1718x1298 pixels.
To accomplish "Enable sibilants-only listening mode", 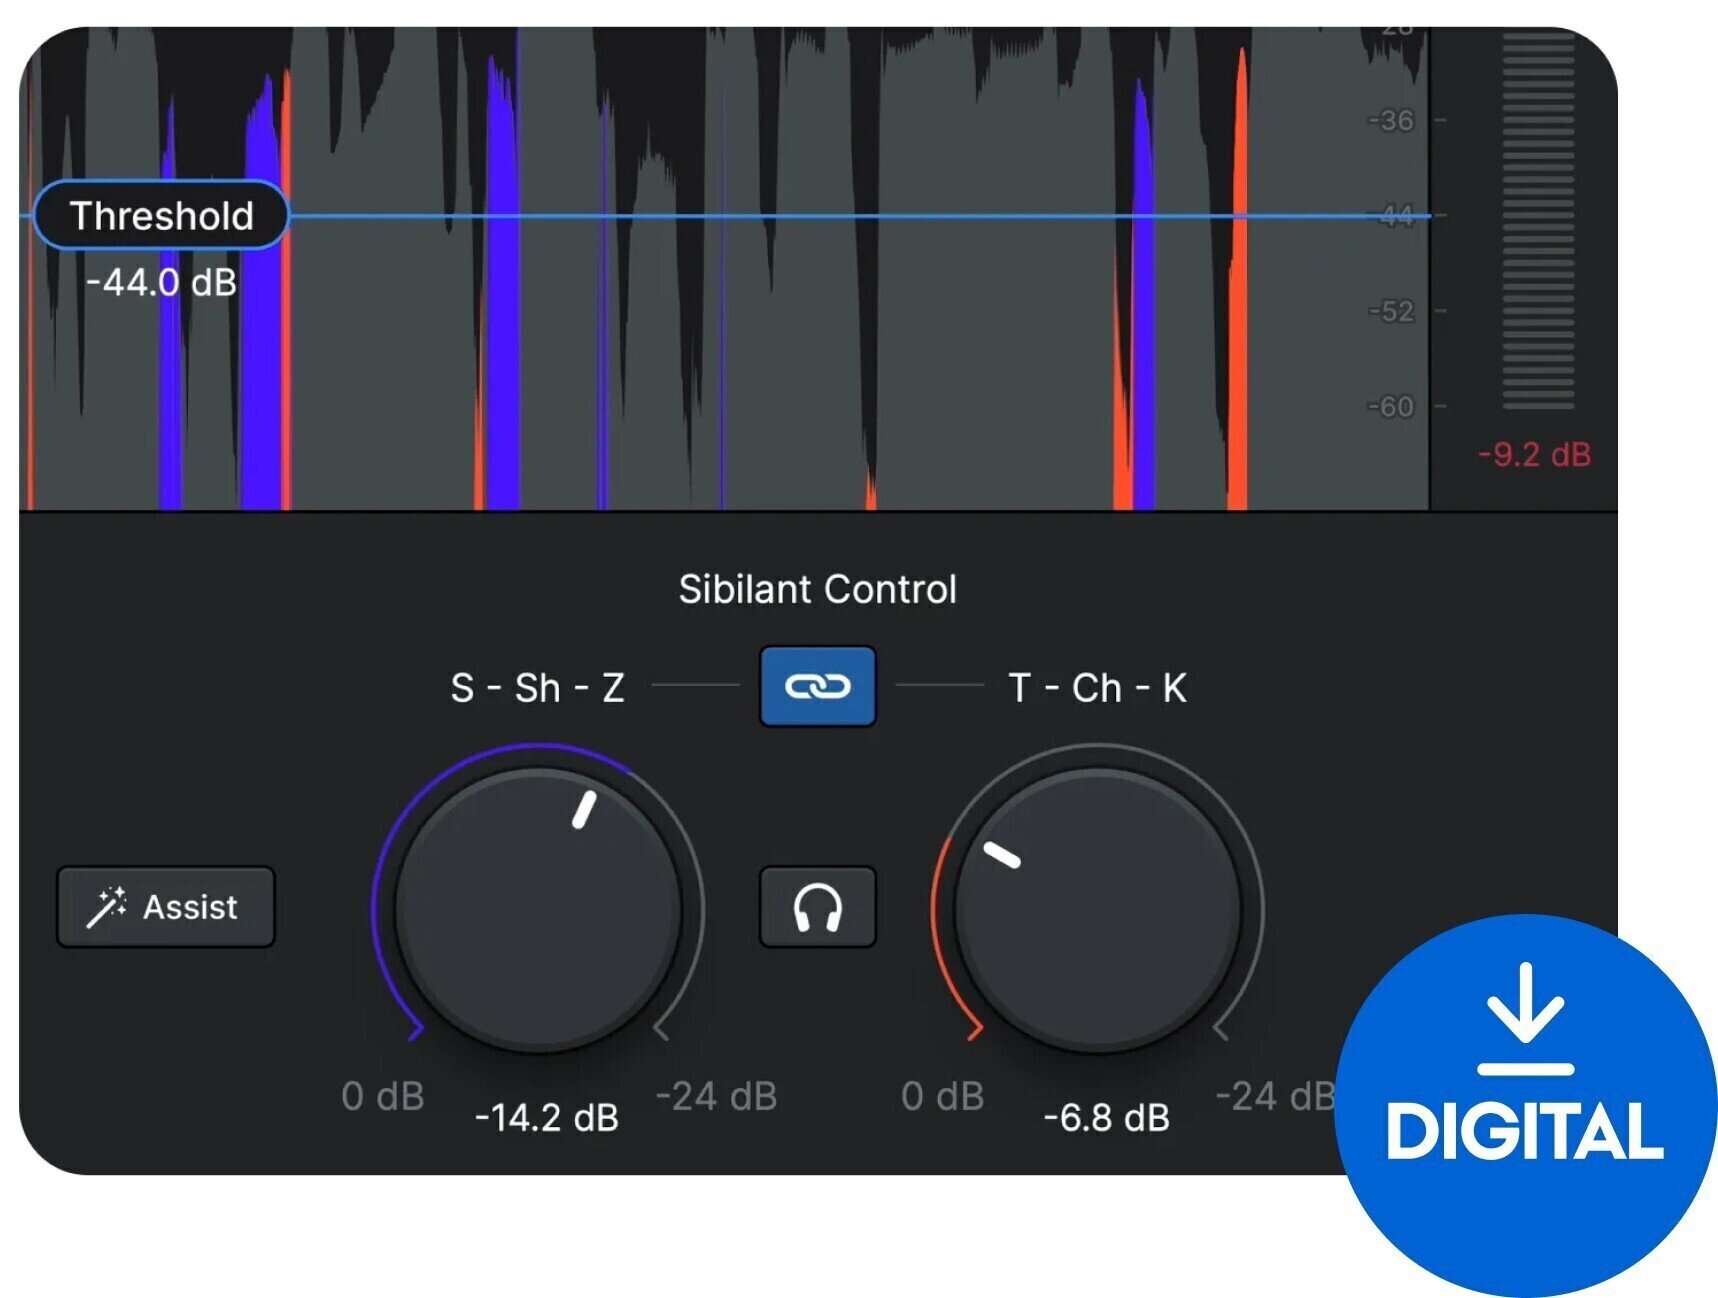I will point(818,906).
